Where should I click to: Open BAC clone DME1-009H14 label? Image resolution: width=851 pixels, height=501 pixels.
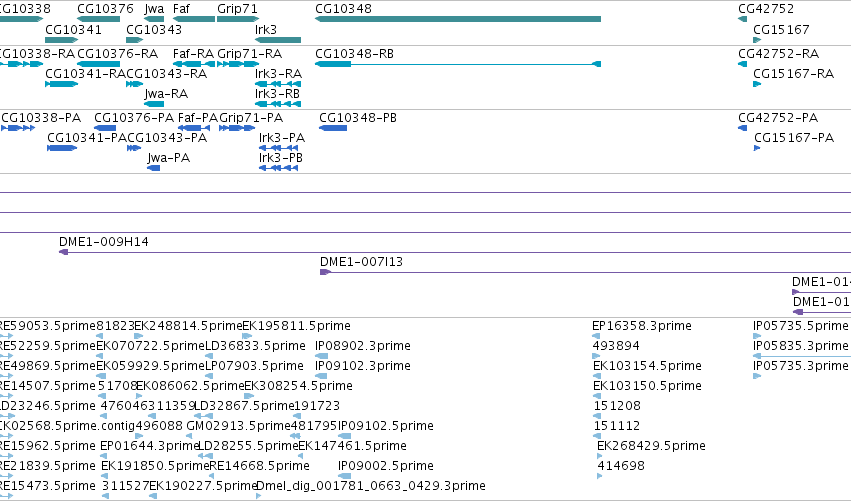point(104,242)
